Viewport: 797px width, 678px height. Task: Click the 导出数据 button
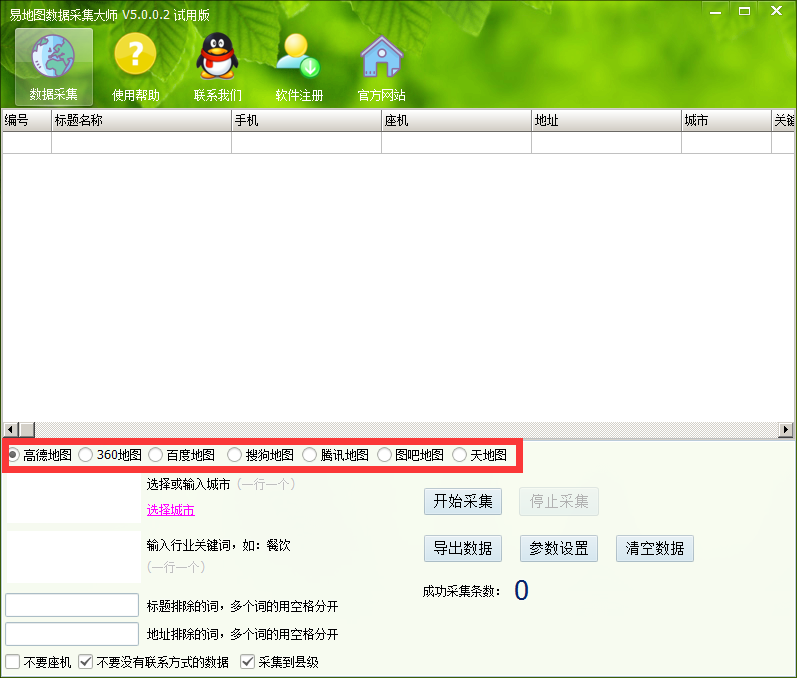coord(462,549)
